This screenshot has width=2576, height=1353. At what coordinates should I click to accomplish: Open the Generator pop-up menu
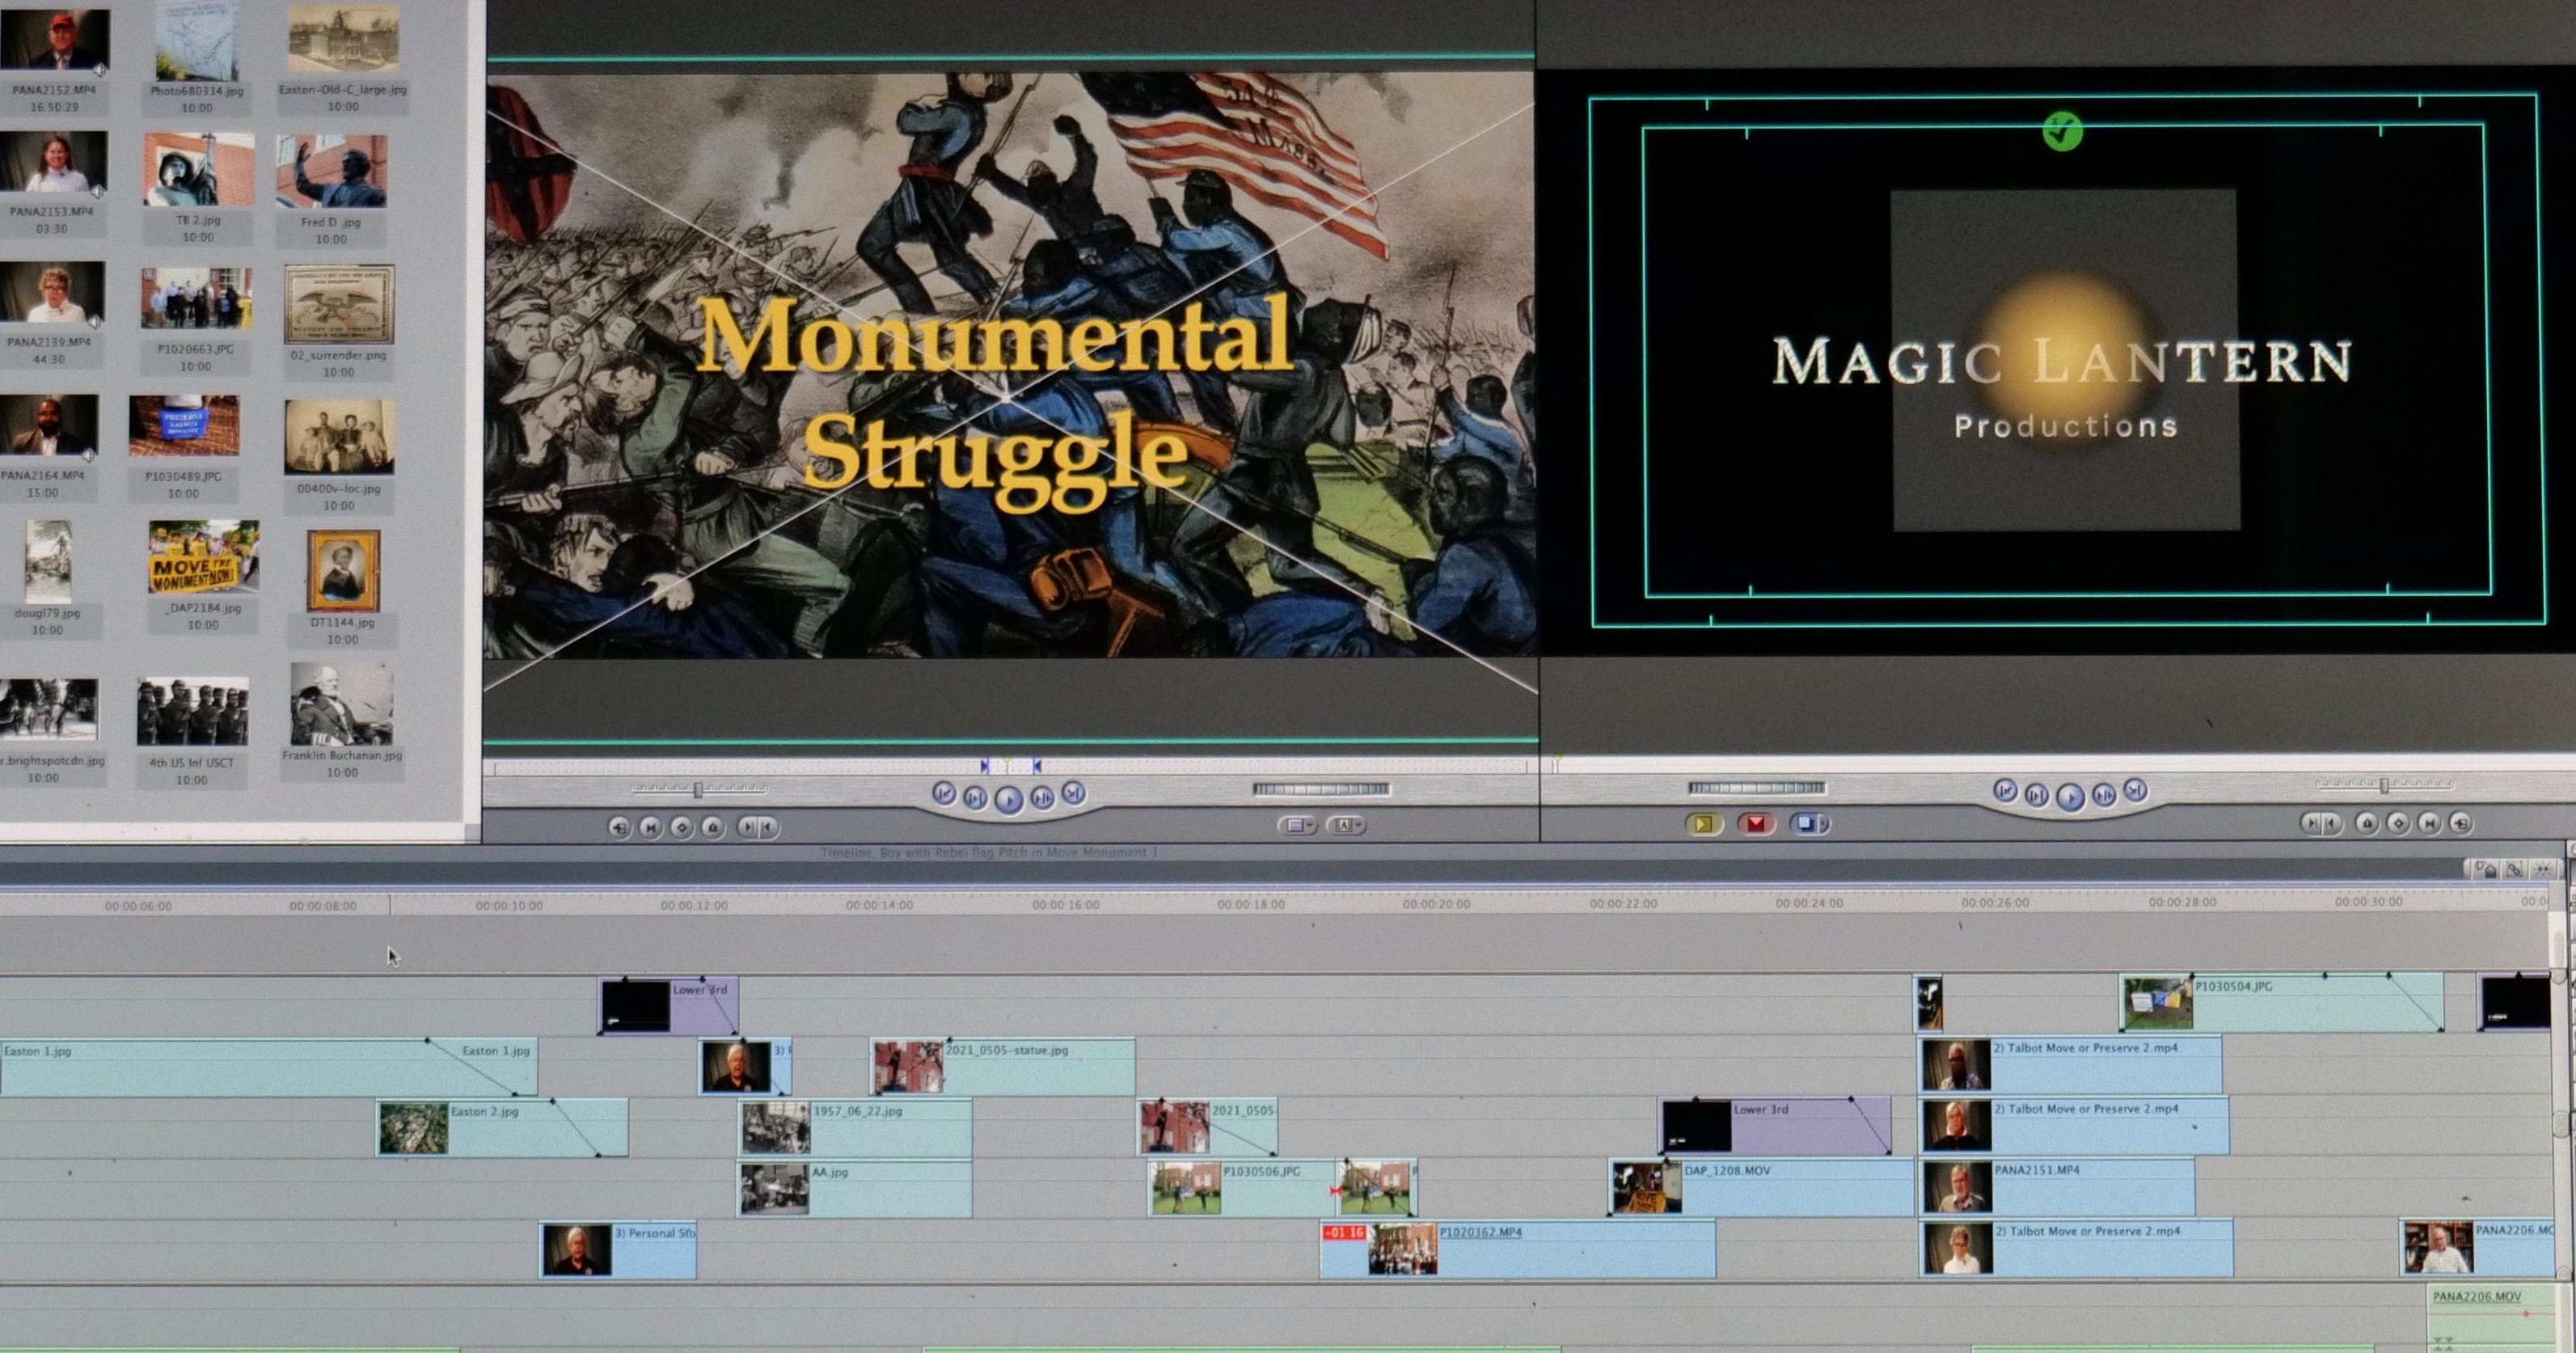pos(1346,826)
